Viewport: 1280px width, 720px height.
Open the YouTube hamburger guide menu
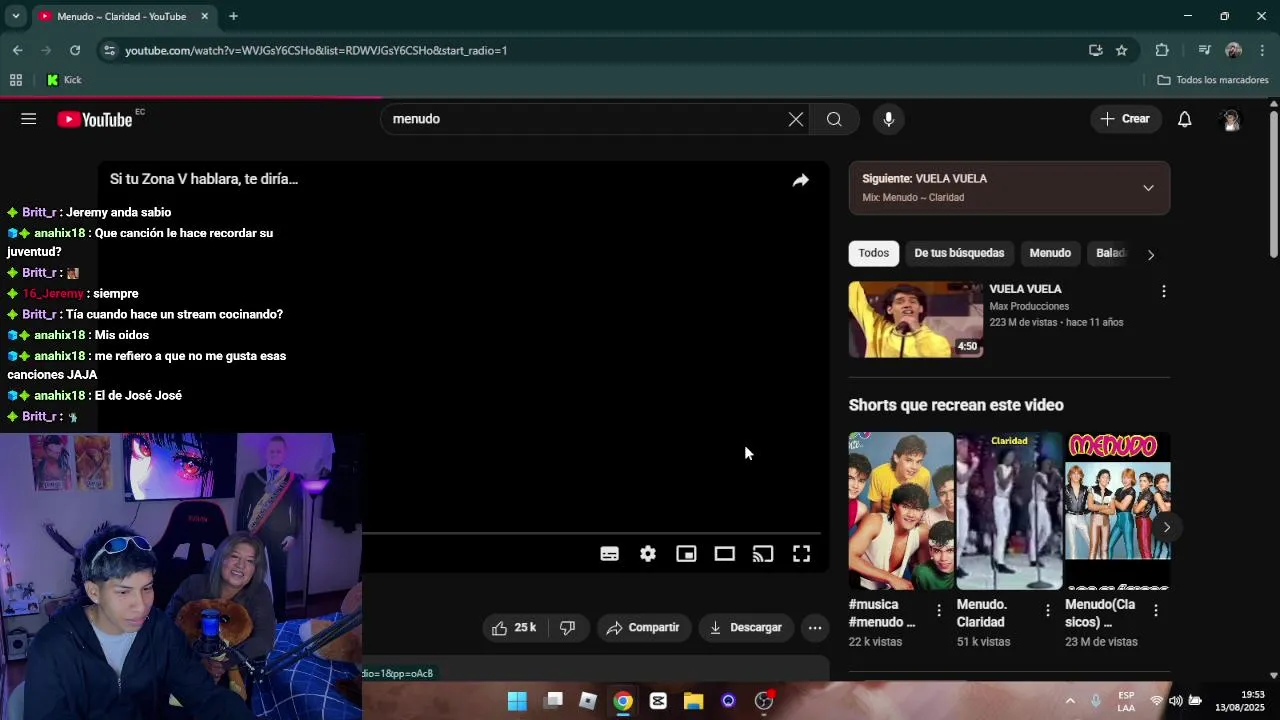(x=28, y=119)
